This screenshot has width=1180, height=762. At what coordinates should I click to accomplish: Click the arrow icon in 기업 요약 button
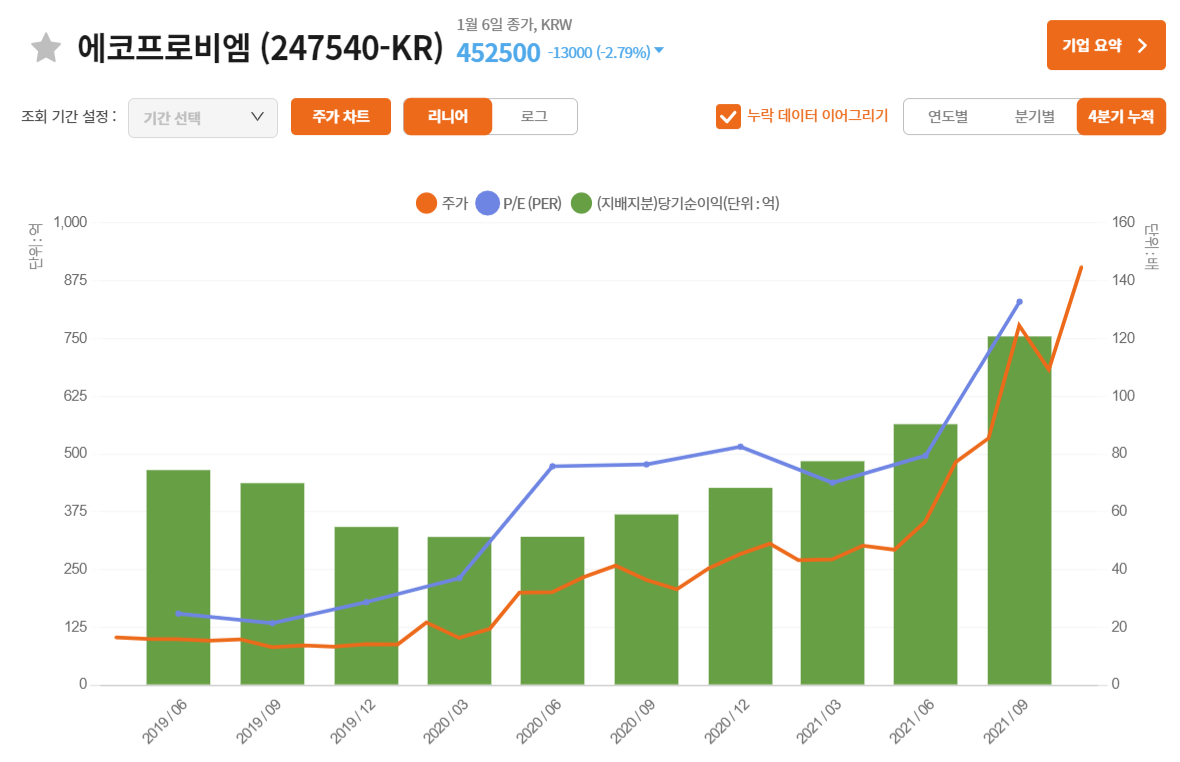coord(1142,46)
